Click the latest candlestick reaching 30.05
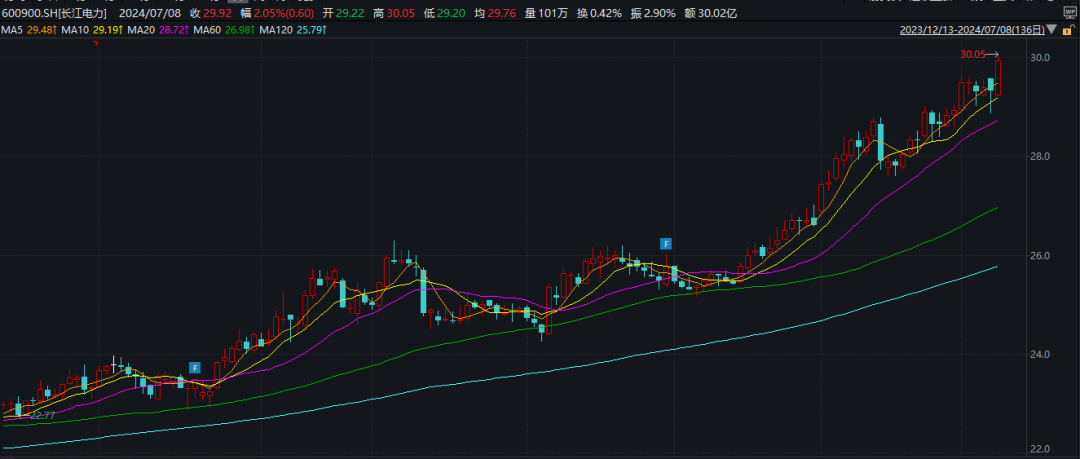Viewport: 1080px width, 459px height. coord(998,78)
